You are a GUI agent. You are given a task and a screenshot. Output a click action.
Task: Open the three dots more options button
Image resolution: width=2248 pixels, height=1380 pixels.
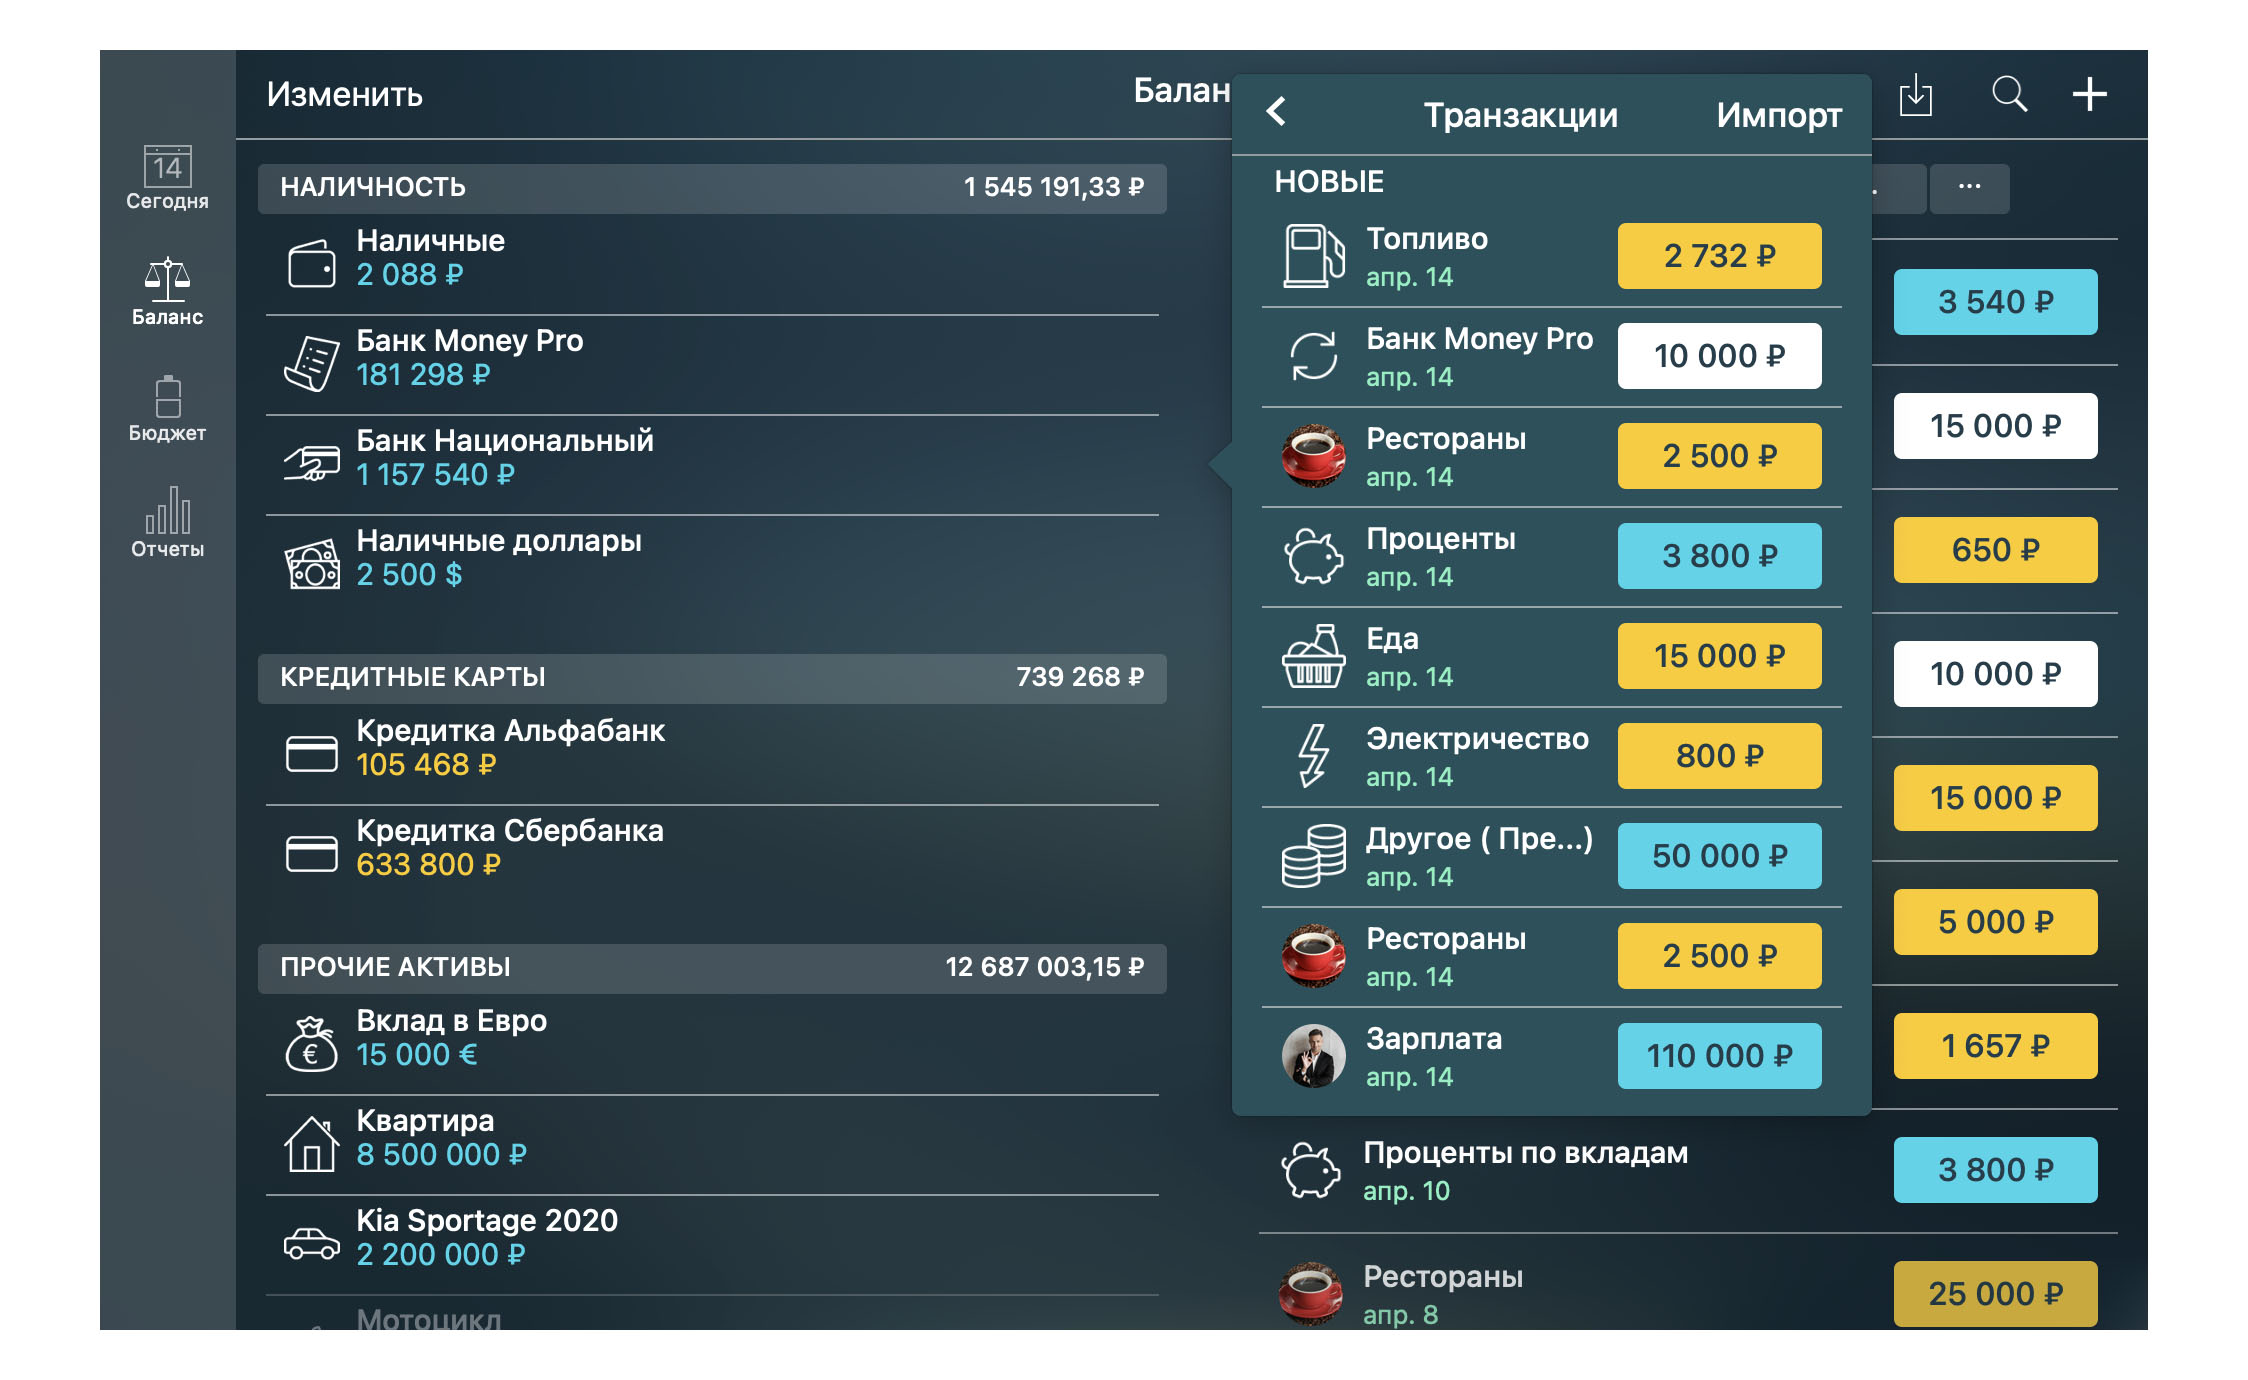(1969, 187)
